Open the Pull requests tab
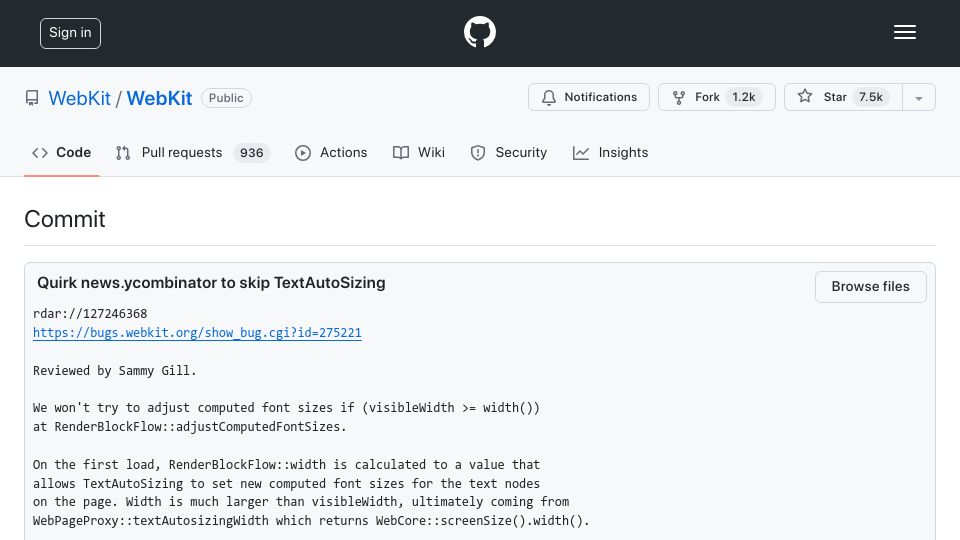960x540 pixels. 192,152
